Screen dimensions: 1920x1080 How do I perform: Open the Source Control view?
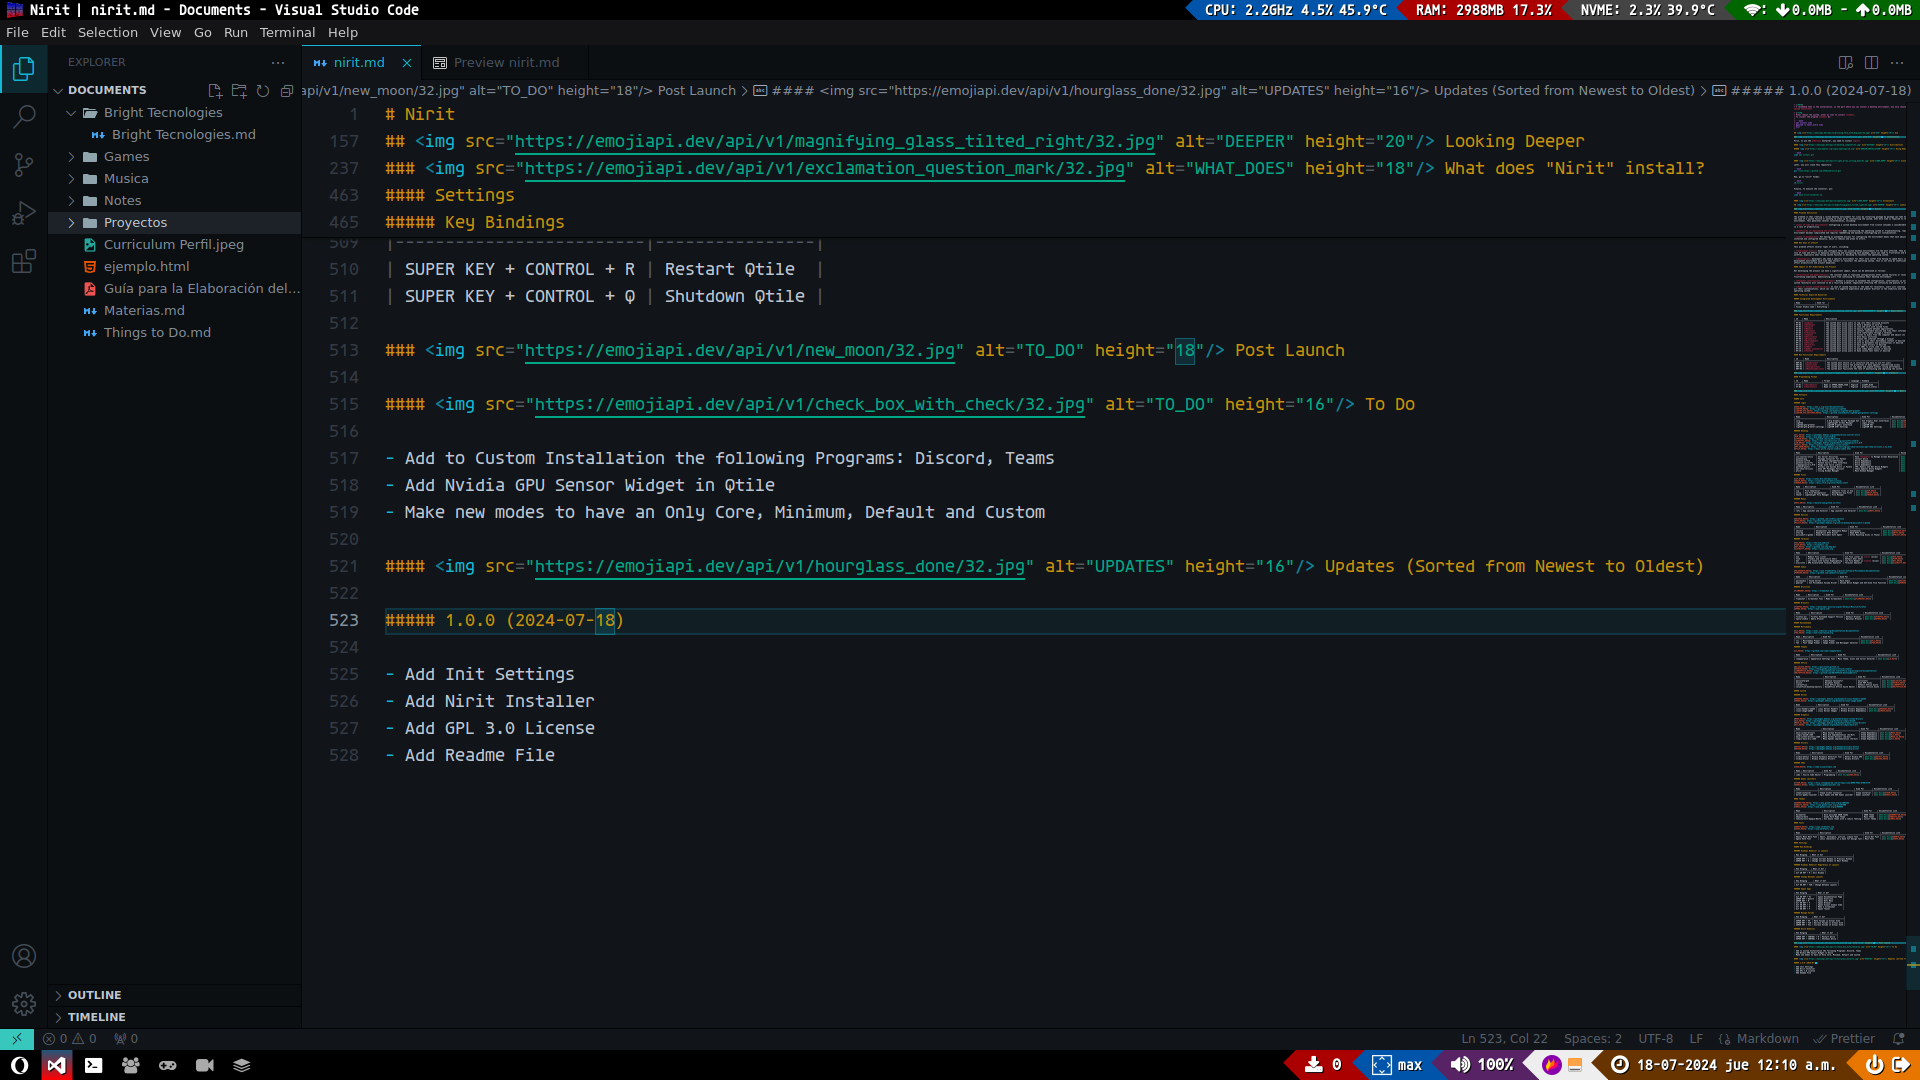point(24,165)
